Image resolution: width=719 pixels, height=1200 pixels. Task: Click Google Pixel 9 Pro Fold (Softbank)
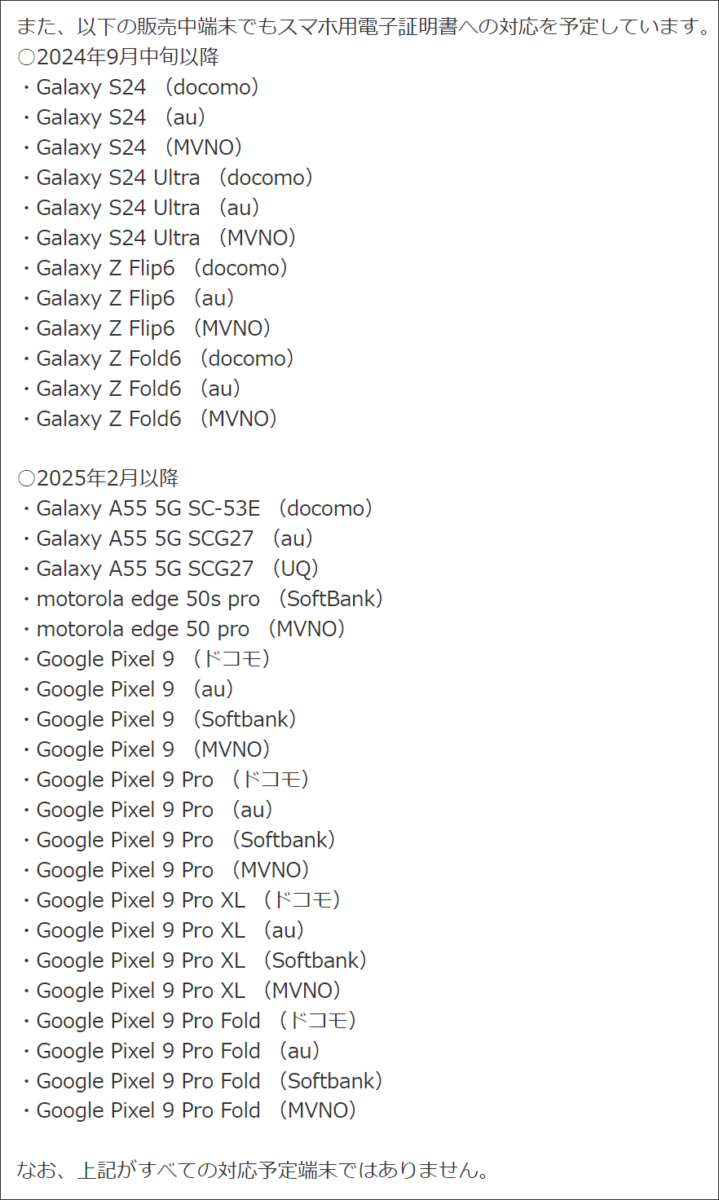(x=203, y=1080)
